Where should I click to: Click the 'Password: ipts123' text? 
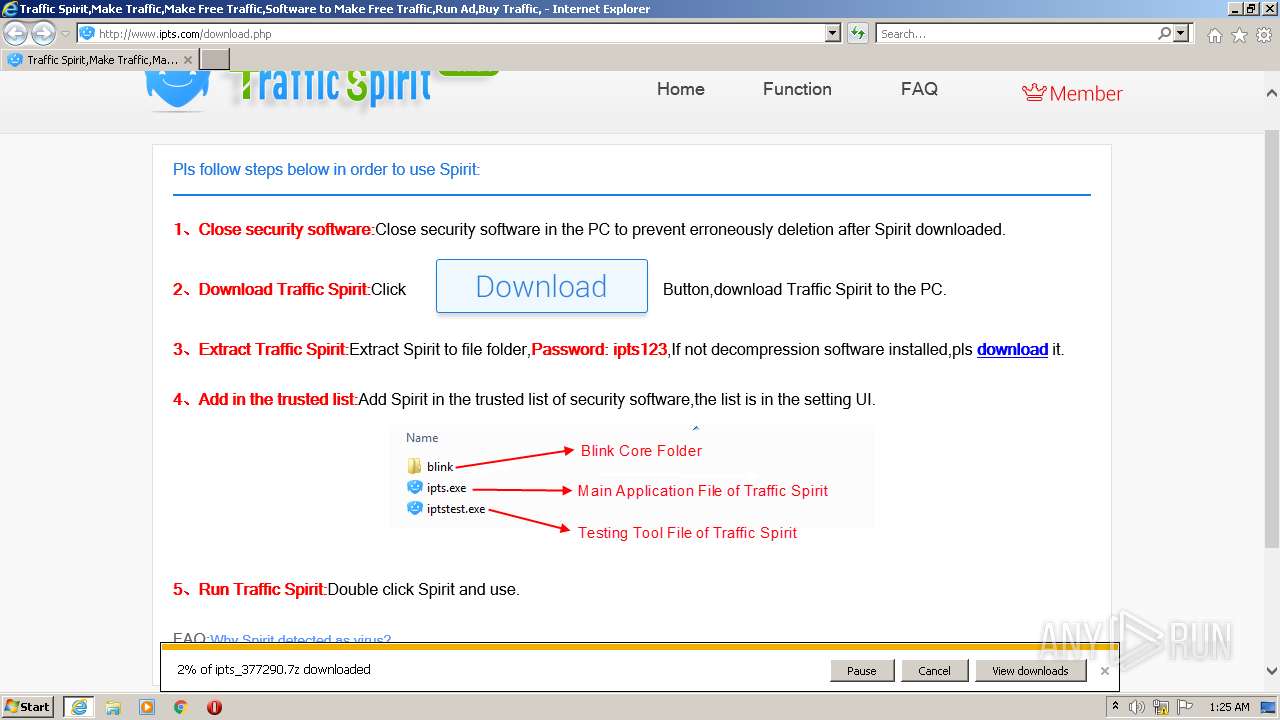(599, 350)
